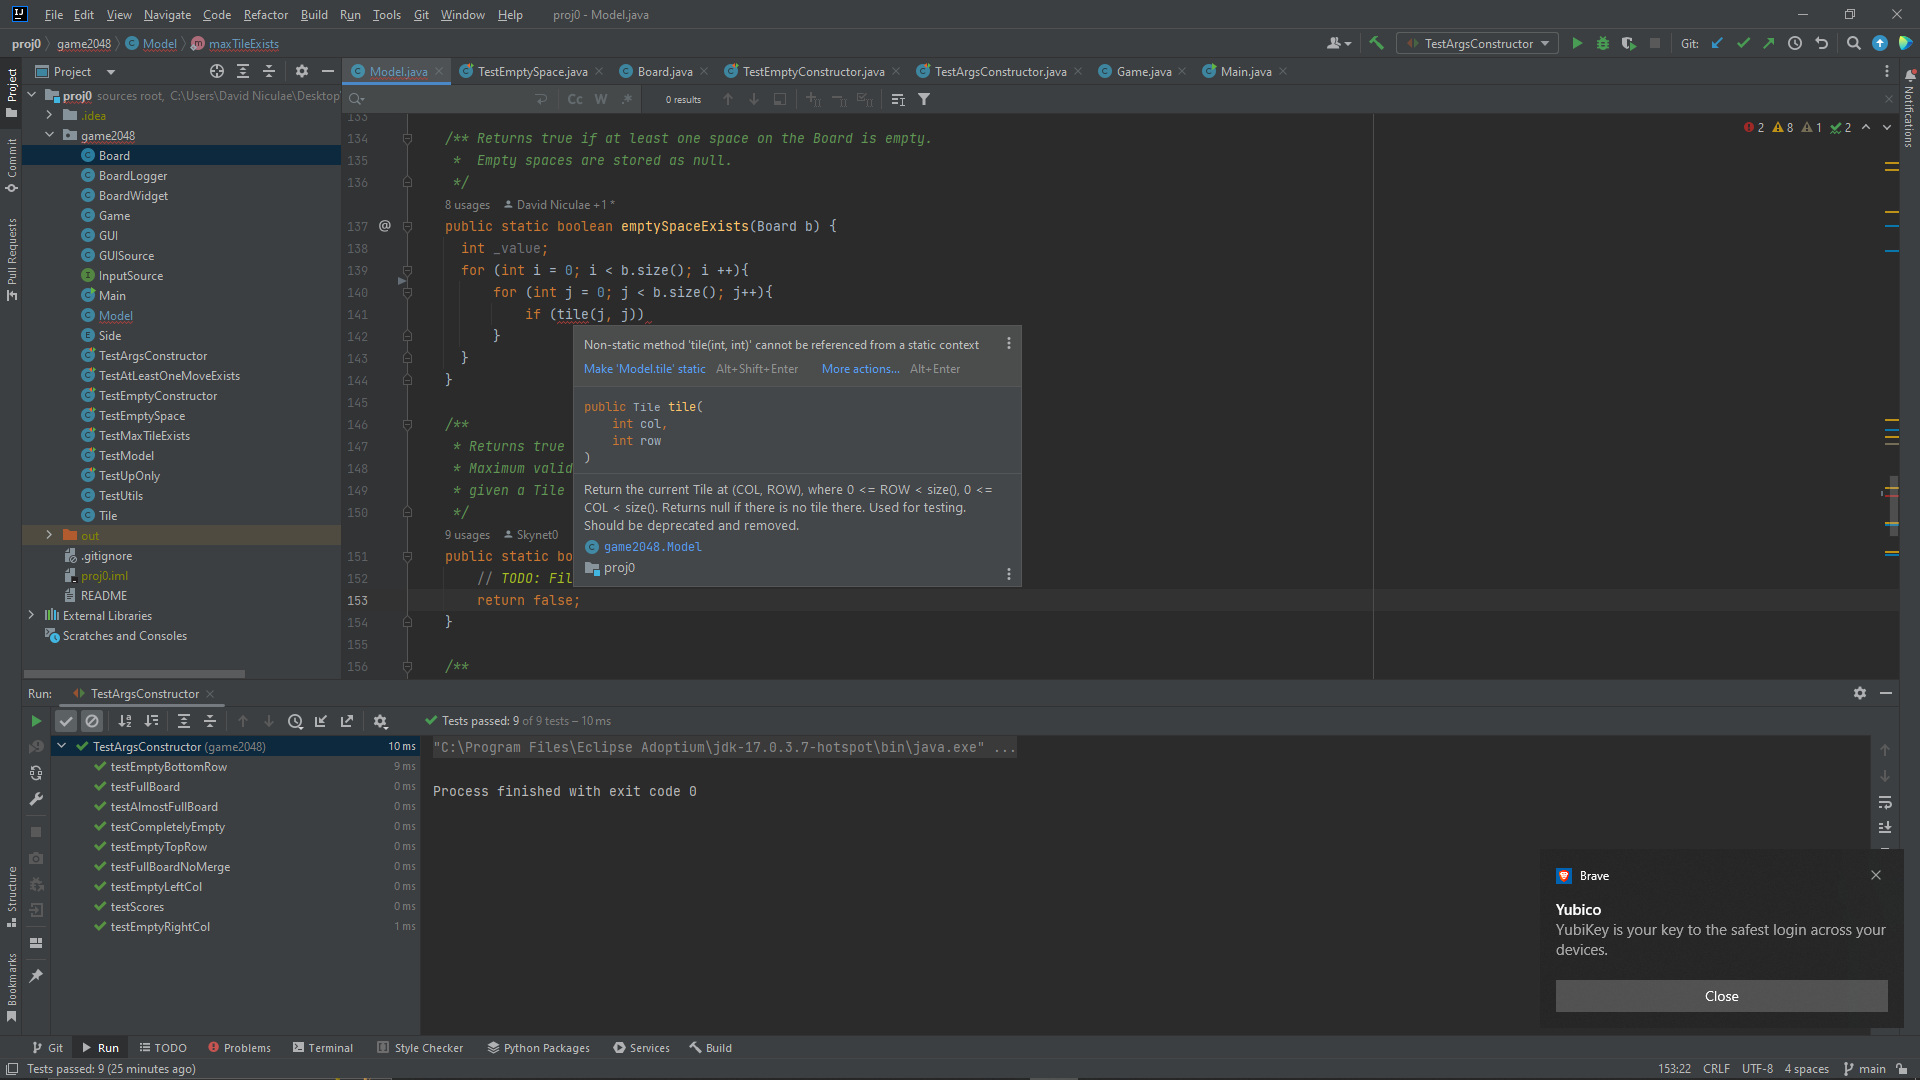
Task: Click the Make 'Model.tile' static link
Action: pyautogui.click(x=644, y=369)
